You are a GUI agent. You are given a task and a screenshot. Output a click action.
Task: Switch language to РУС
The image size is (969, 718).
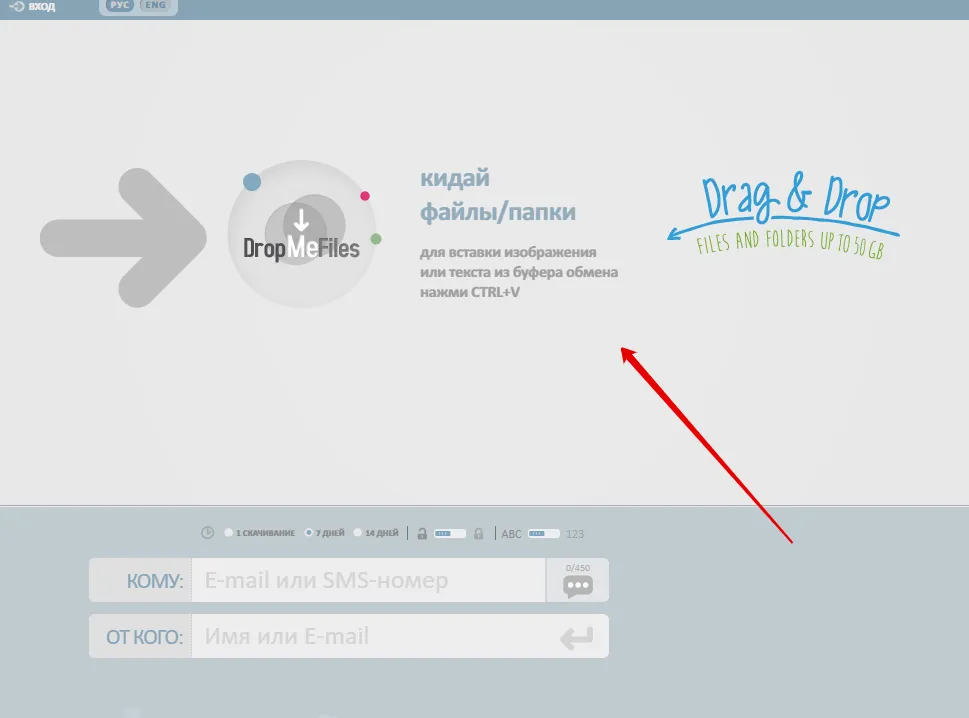tap(119, 6)
